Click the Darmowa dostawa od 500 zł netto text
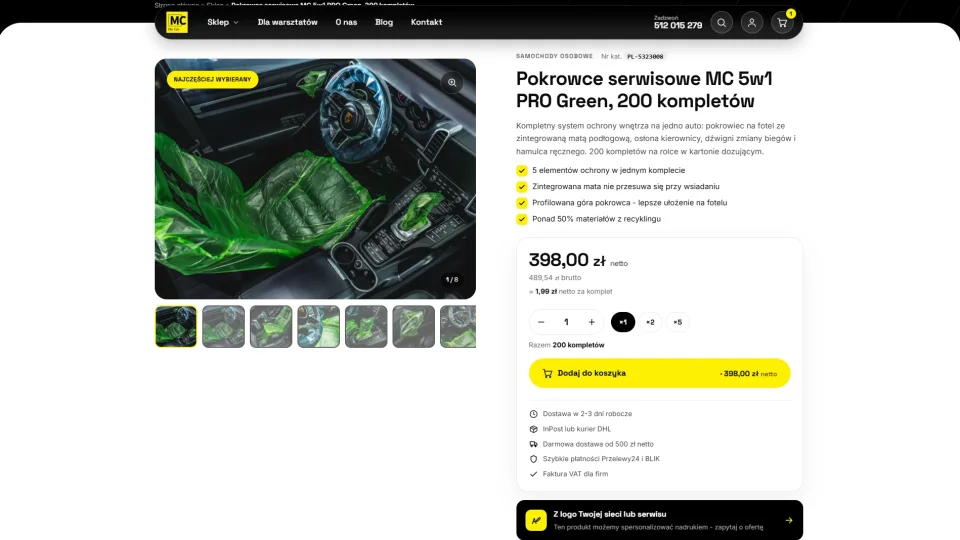Viewport: 960px width, 540px height. [x=598, y=444]
